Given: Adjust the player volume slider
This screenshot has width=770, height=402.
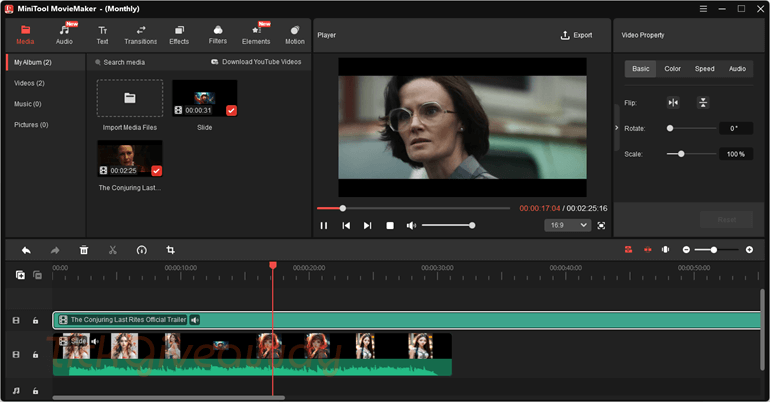Looking at the screenshot, I should [x=448, y=225].
